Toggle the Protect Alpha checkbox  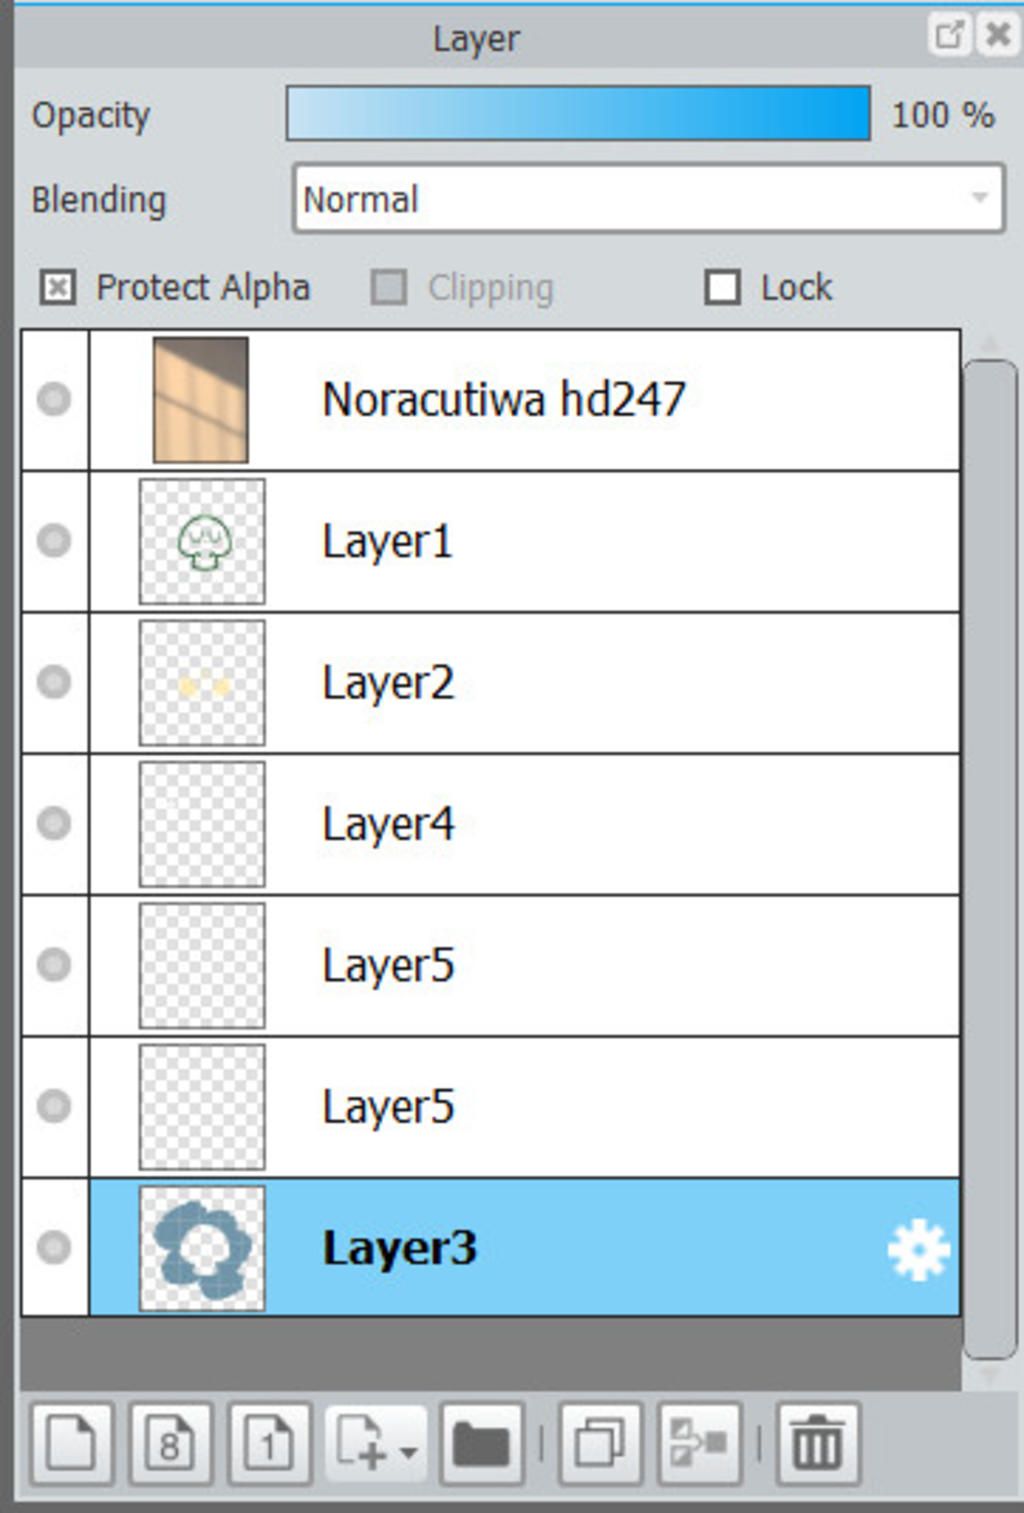point(57,288)
